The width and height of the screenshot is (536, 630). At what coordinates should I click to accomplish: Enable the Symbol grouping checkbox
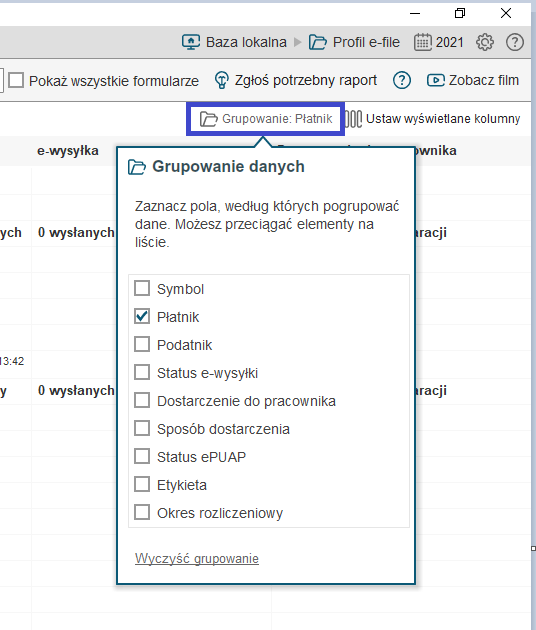142,288
